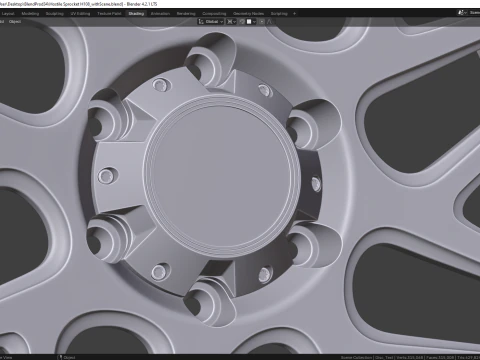Open the scene browse icon at top right
This screenshot has width=480, height=360.
462,13
